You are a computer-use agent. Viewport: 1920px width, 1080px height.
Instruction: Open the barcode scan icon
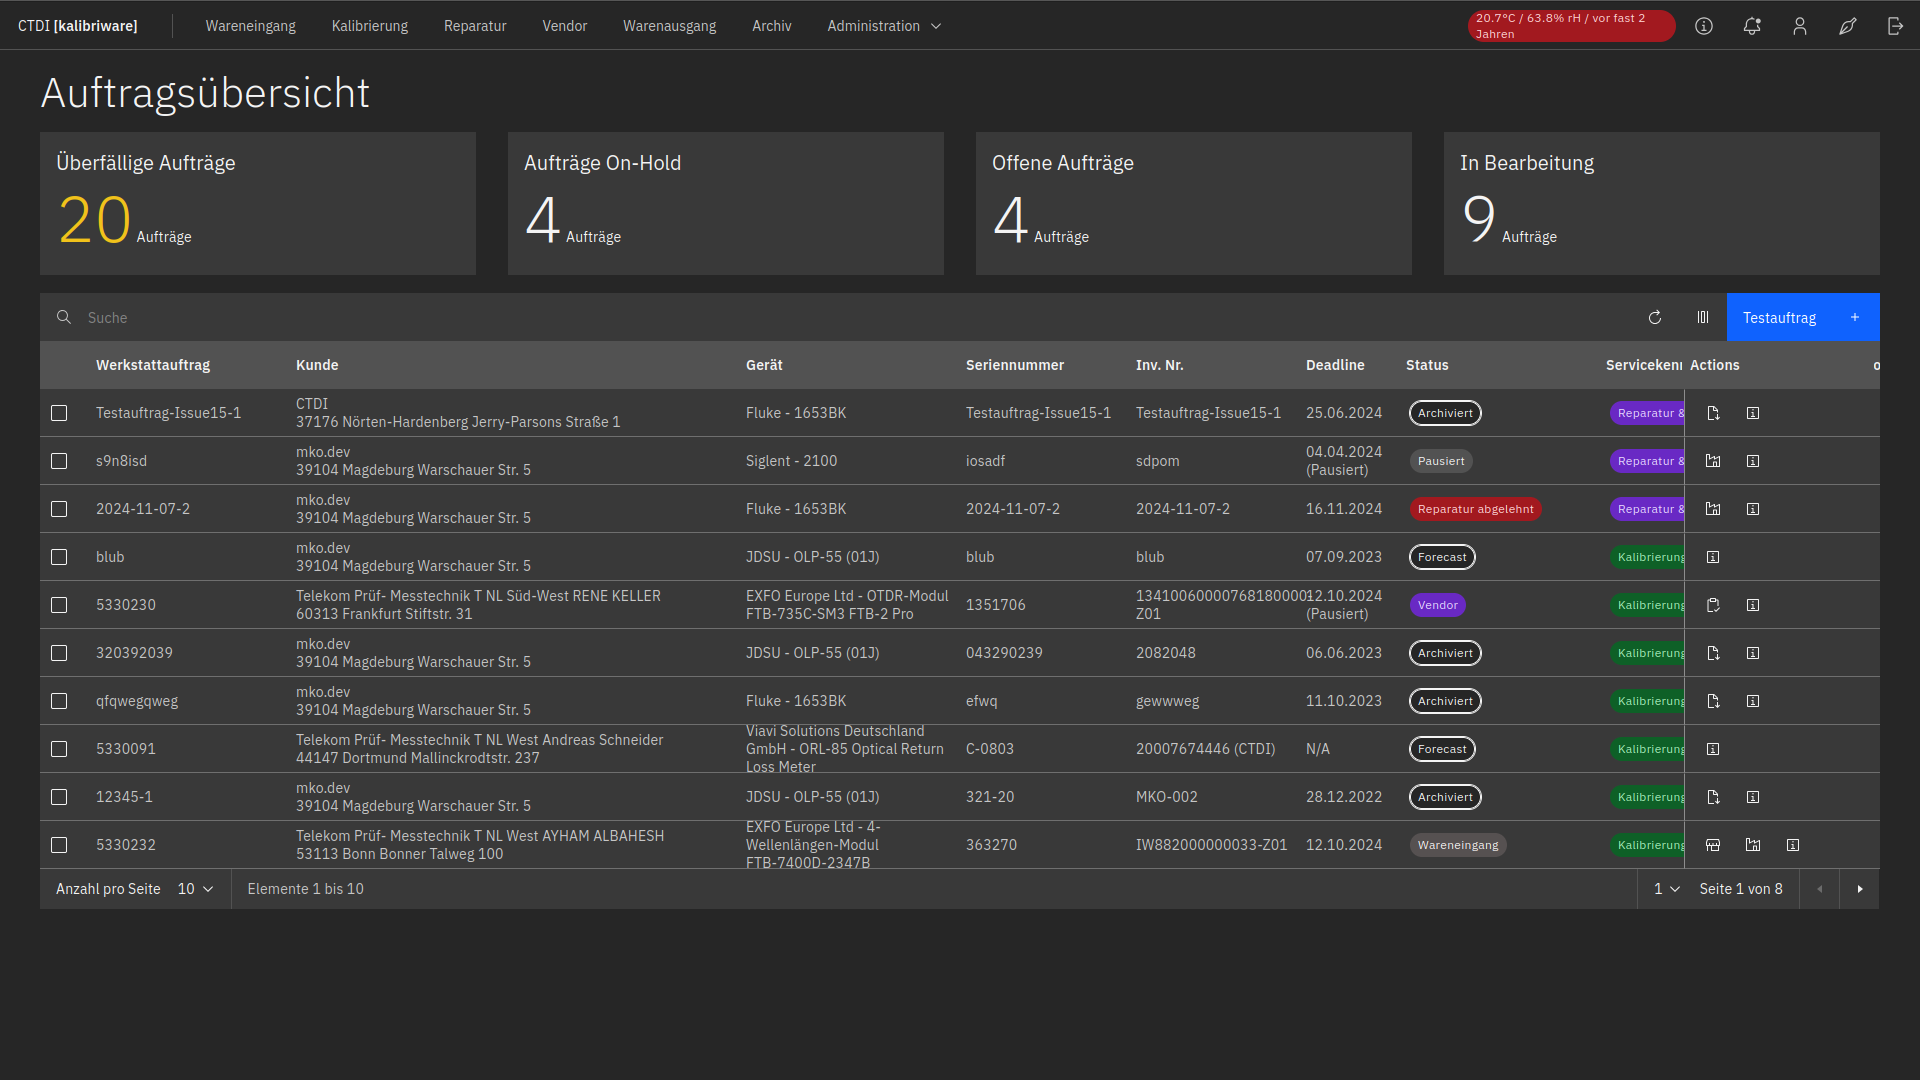coord(1703,317)
